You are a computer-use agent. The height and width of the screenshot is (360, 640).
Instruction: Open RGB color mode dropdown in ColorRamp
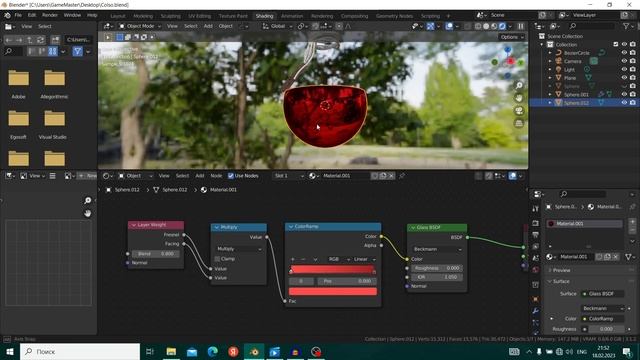click(x=339, y=259)
